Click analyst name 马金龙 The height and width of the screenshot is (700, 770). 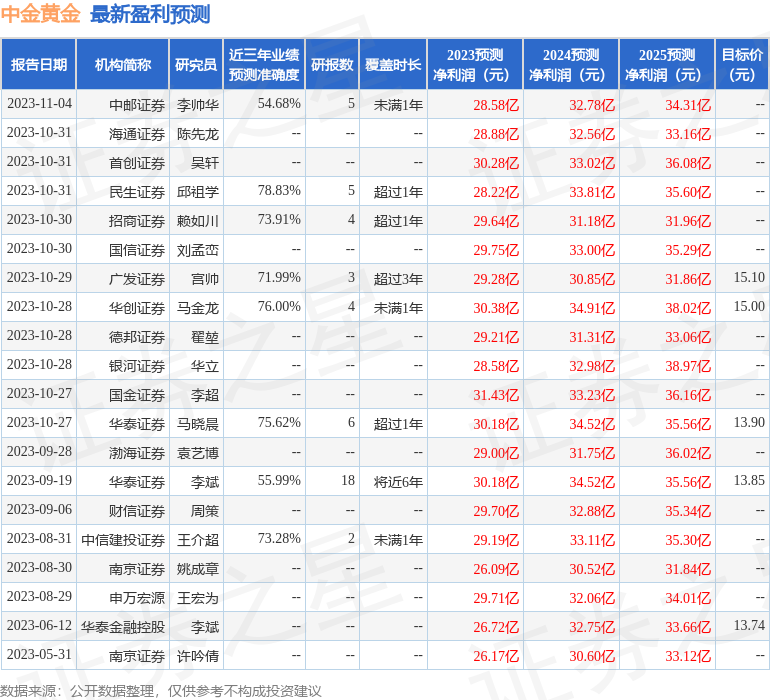tap(197, 308)
